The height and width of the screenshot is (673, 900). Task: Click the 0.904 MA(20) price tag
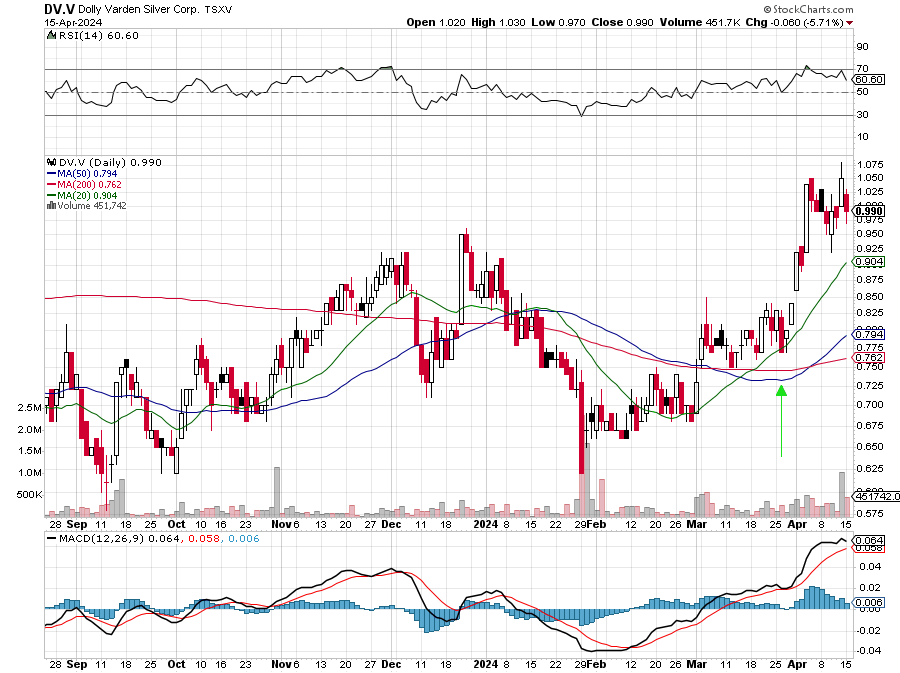click(x=869, y=262)
